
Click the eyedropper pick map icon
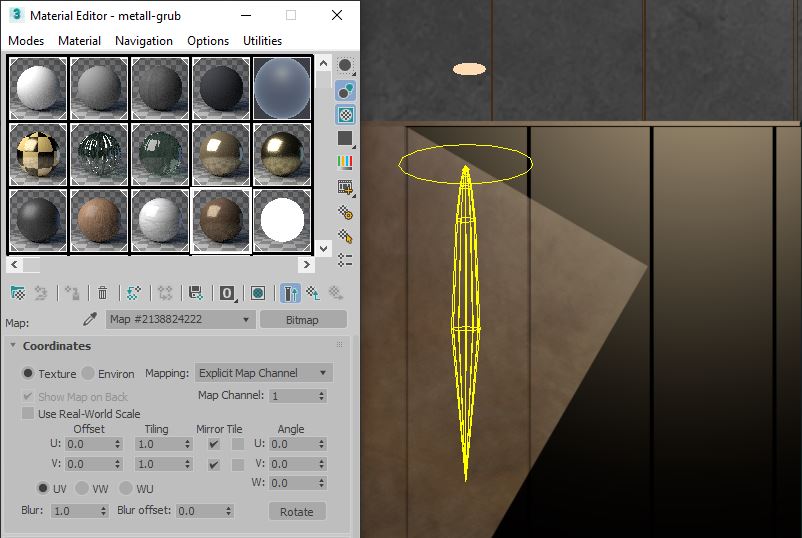90,320
